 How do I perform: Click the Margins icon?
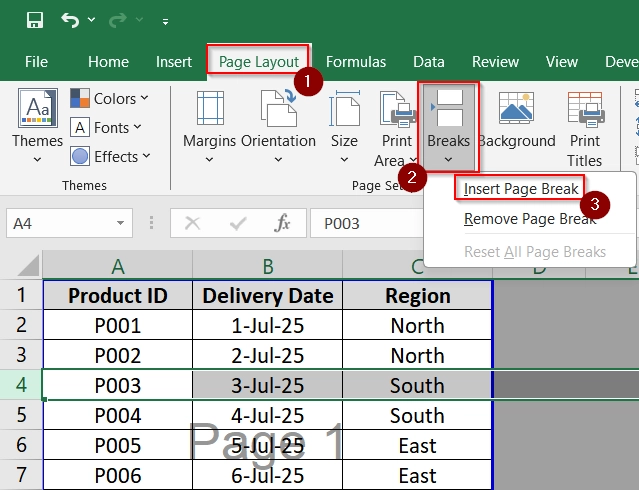click(210, 108)
